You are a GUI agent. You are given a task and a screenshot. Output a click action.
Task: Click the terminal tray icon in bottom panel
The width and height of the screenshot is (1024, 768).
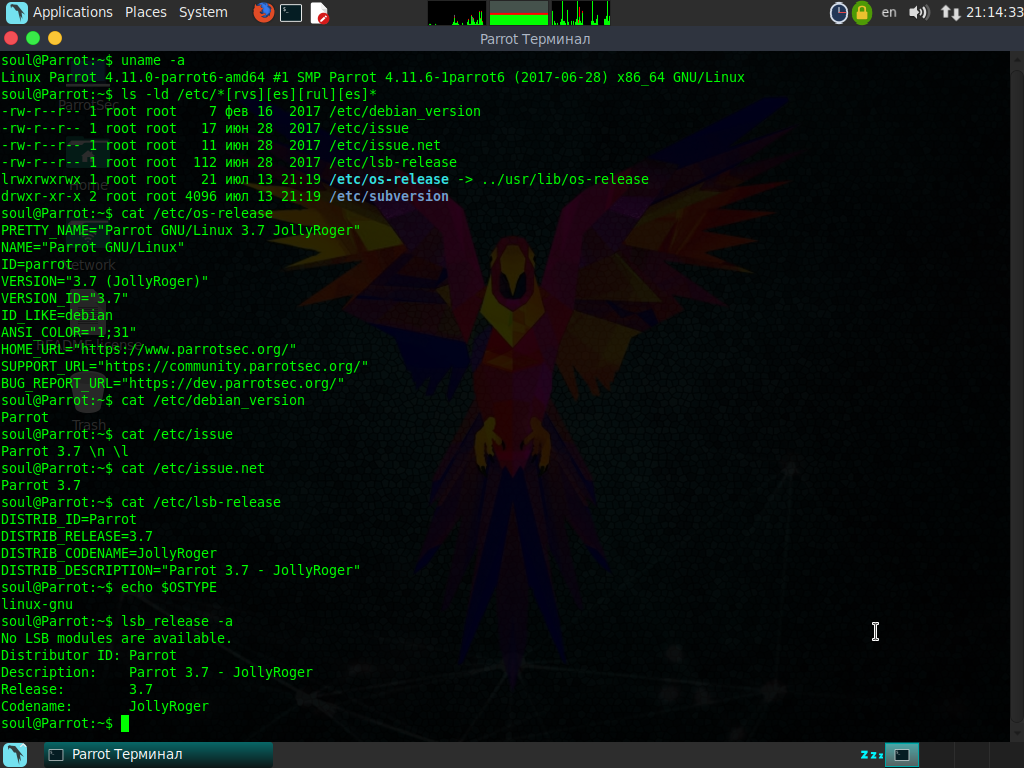pyautogui.click(x=902, y=755)
